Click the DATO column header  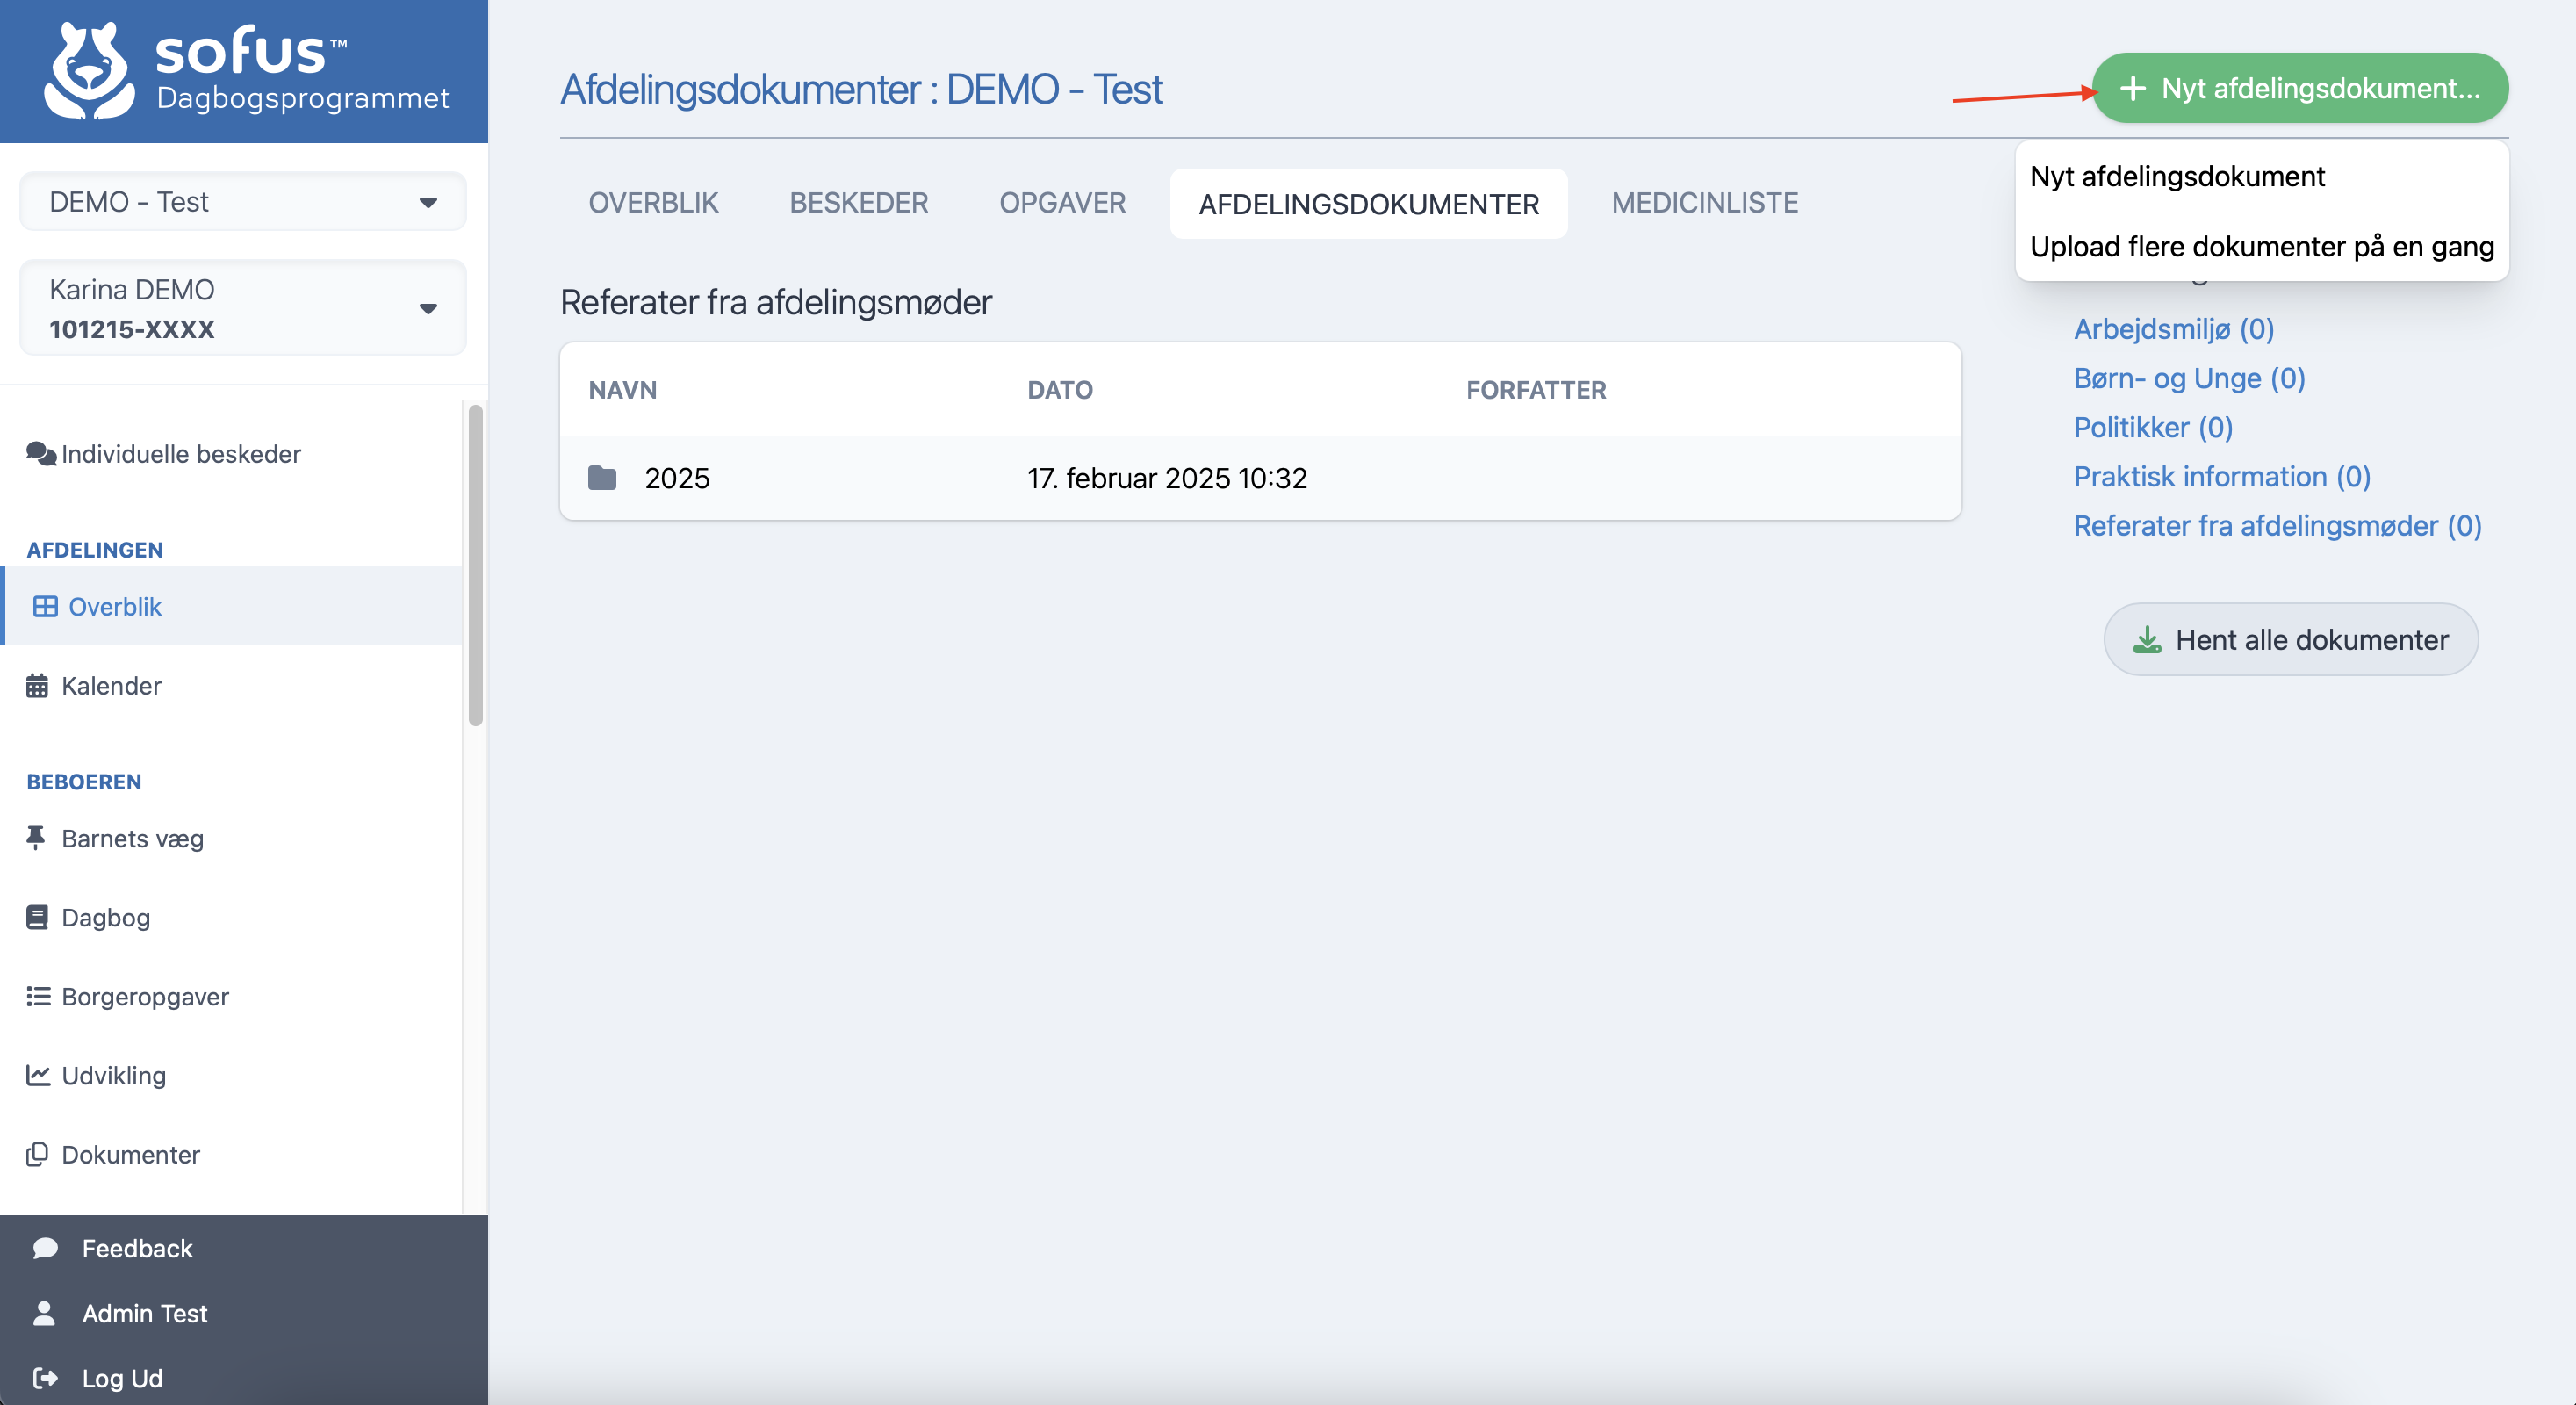pos(1060,390)
